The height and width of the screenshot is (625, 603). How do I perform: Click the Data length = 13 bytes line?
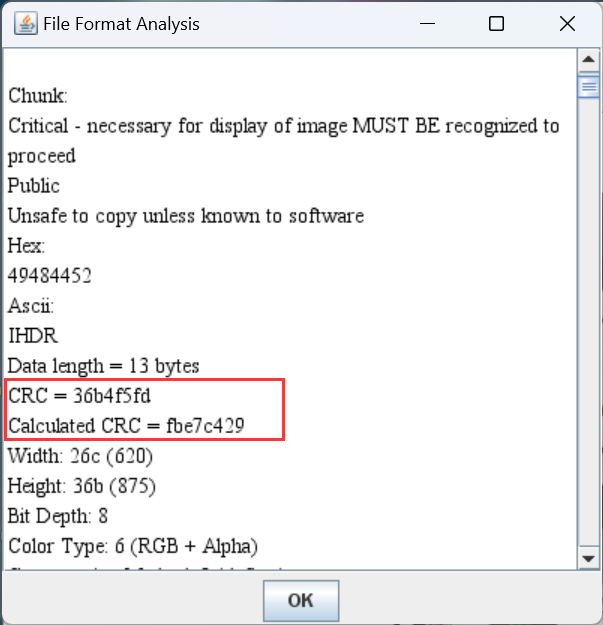pos(104,366)
